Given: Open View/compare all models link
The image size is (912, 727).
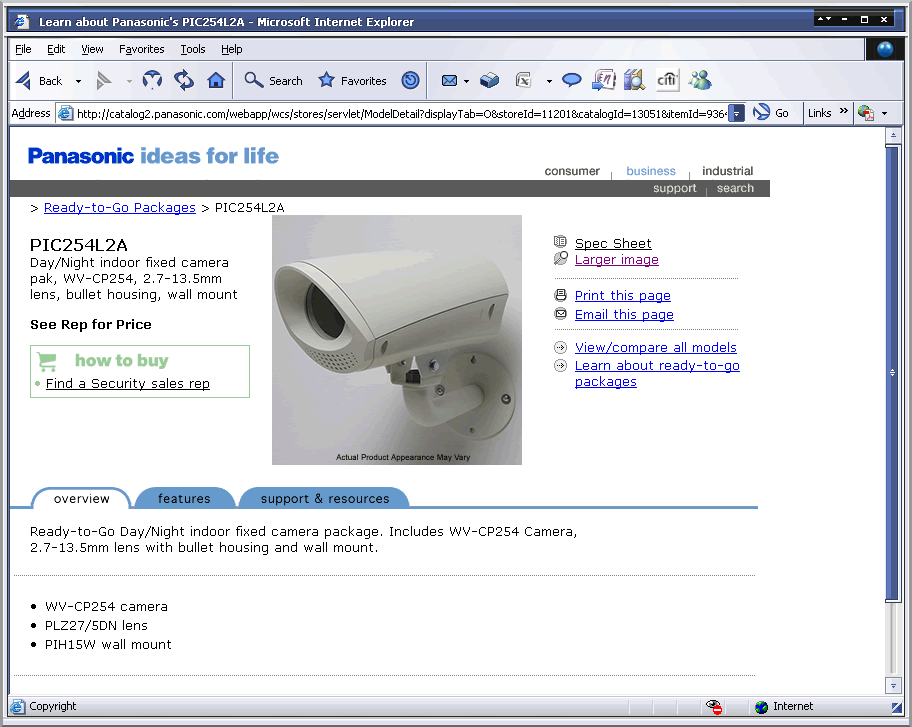Looking at the screenshot, I should [656, 348].
